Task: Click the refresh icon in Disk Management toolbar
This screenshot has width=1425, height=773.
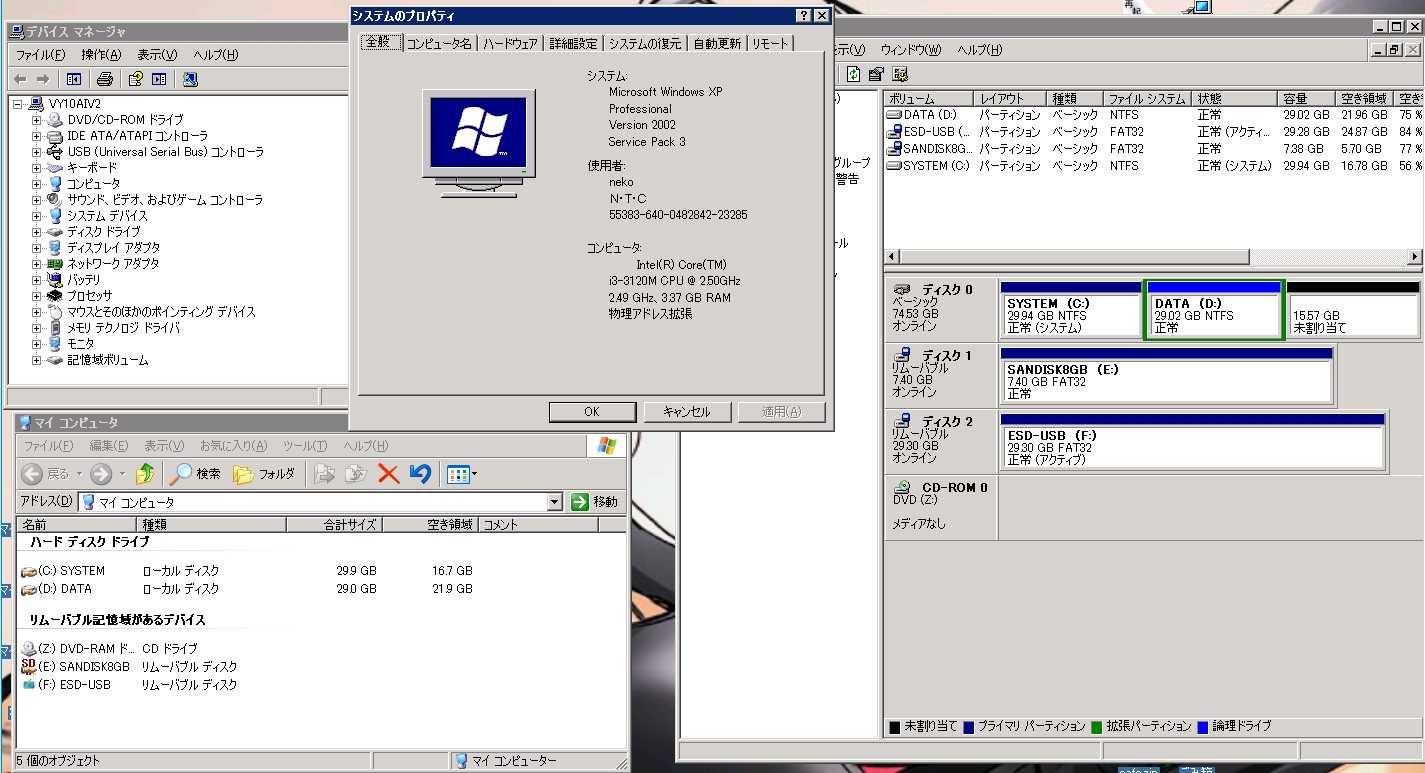Action: click(853, 74)
